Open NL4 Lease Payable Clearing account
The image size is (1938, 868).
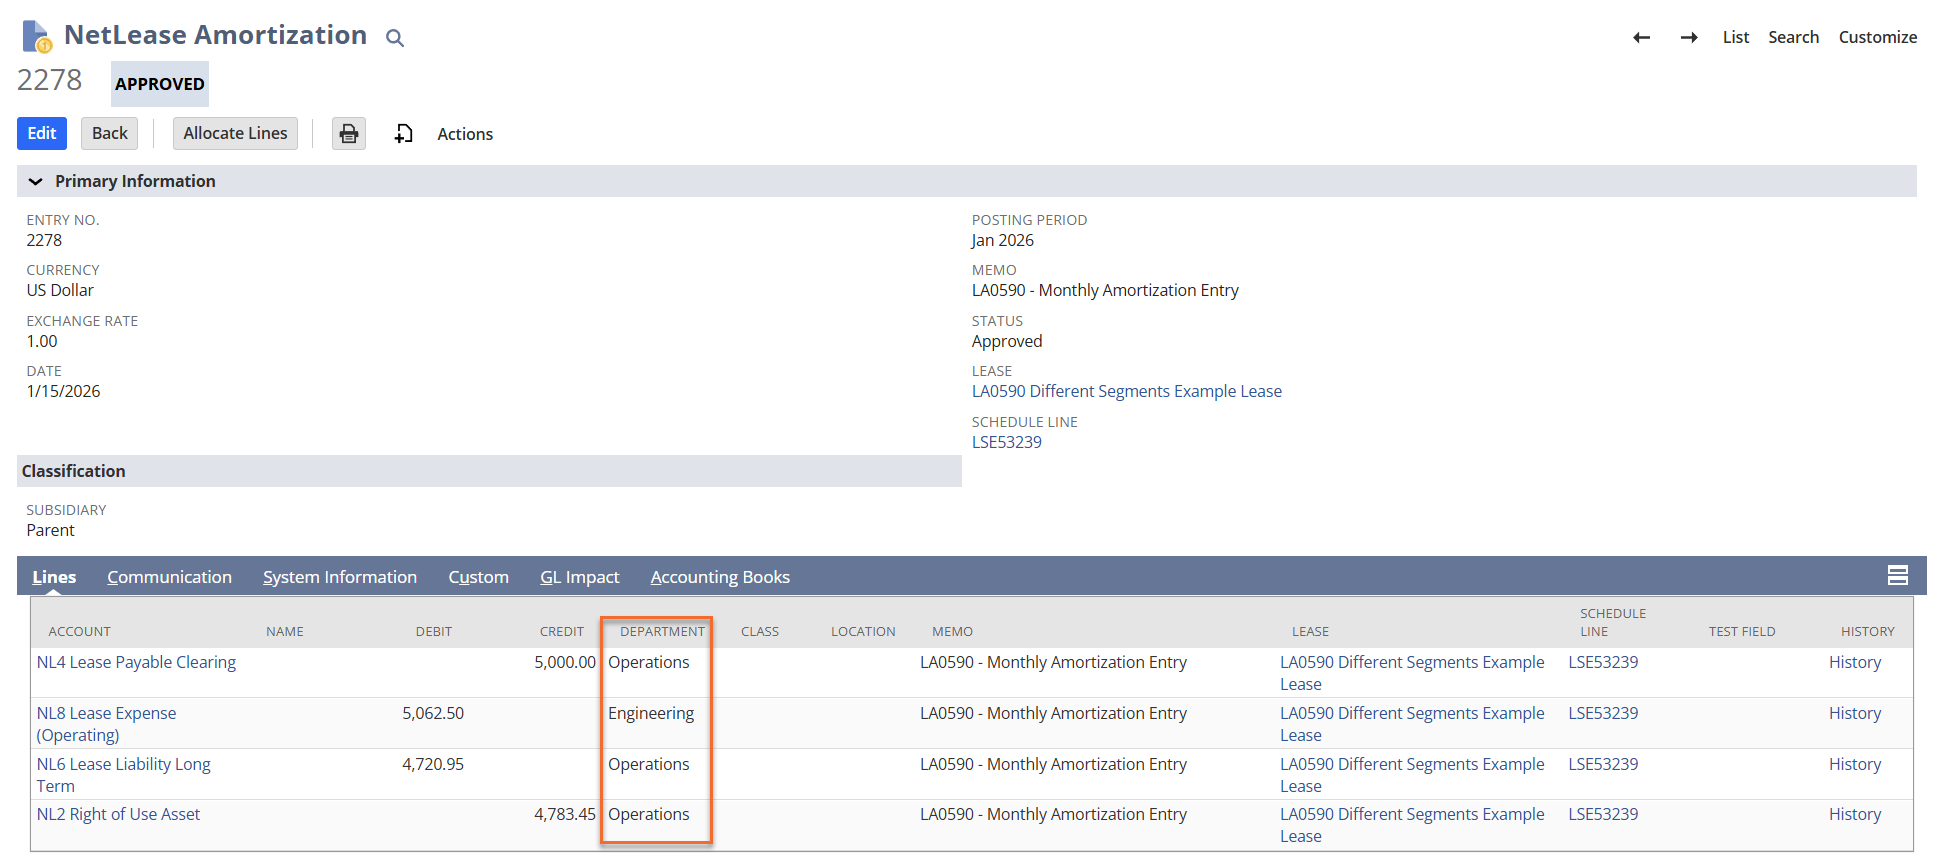(136, 662)
